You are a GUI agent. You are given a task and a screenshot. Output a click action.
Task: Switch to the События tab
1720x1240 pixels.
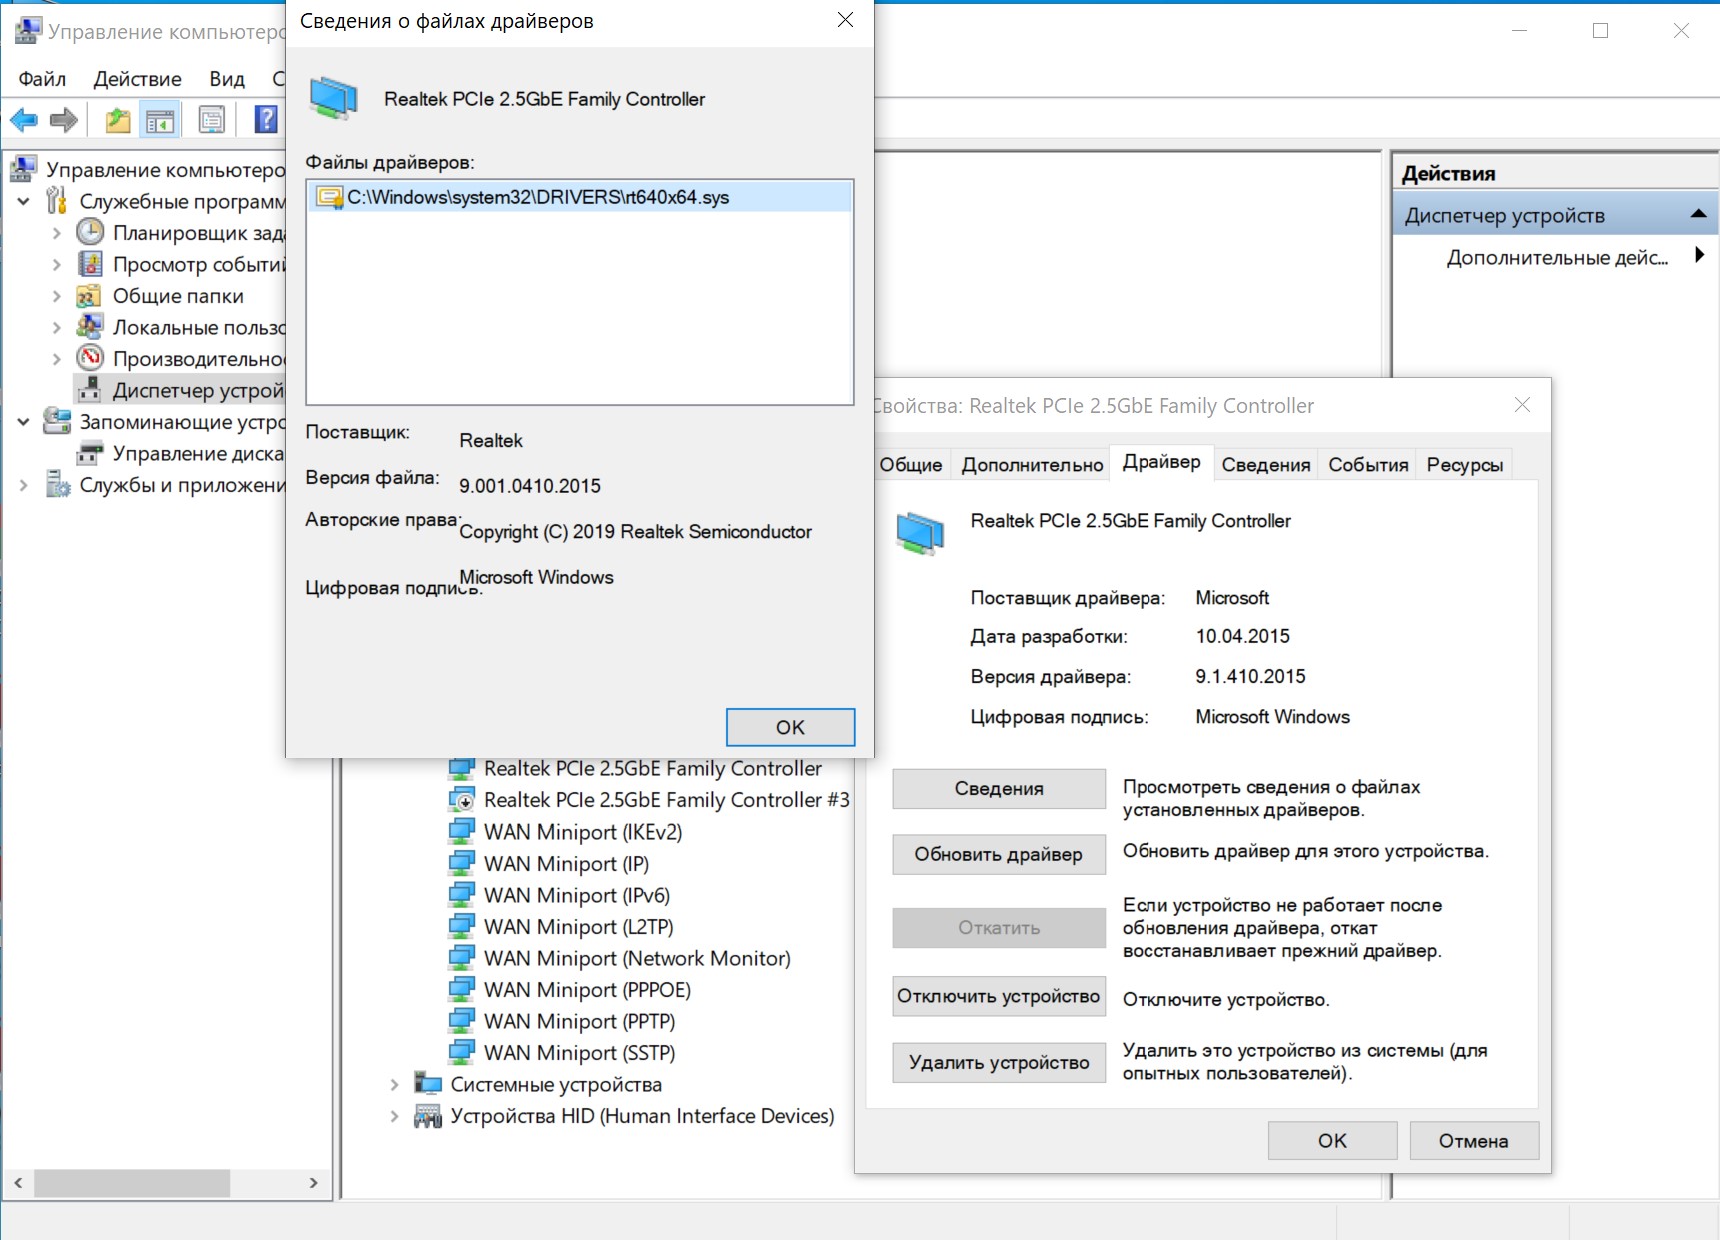point(1368,464)
